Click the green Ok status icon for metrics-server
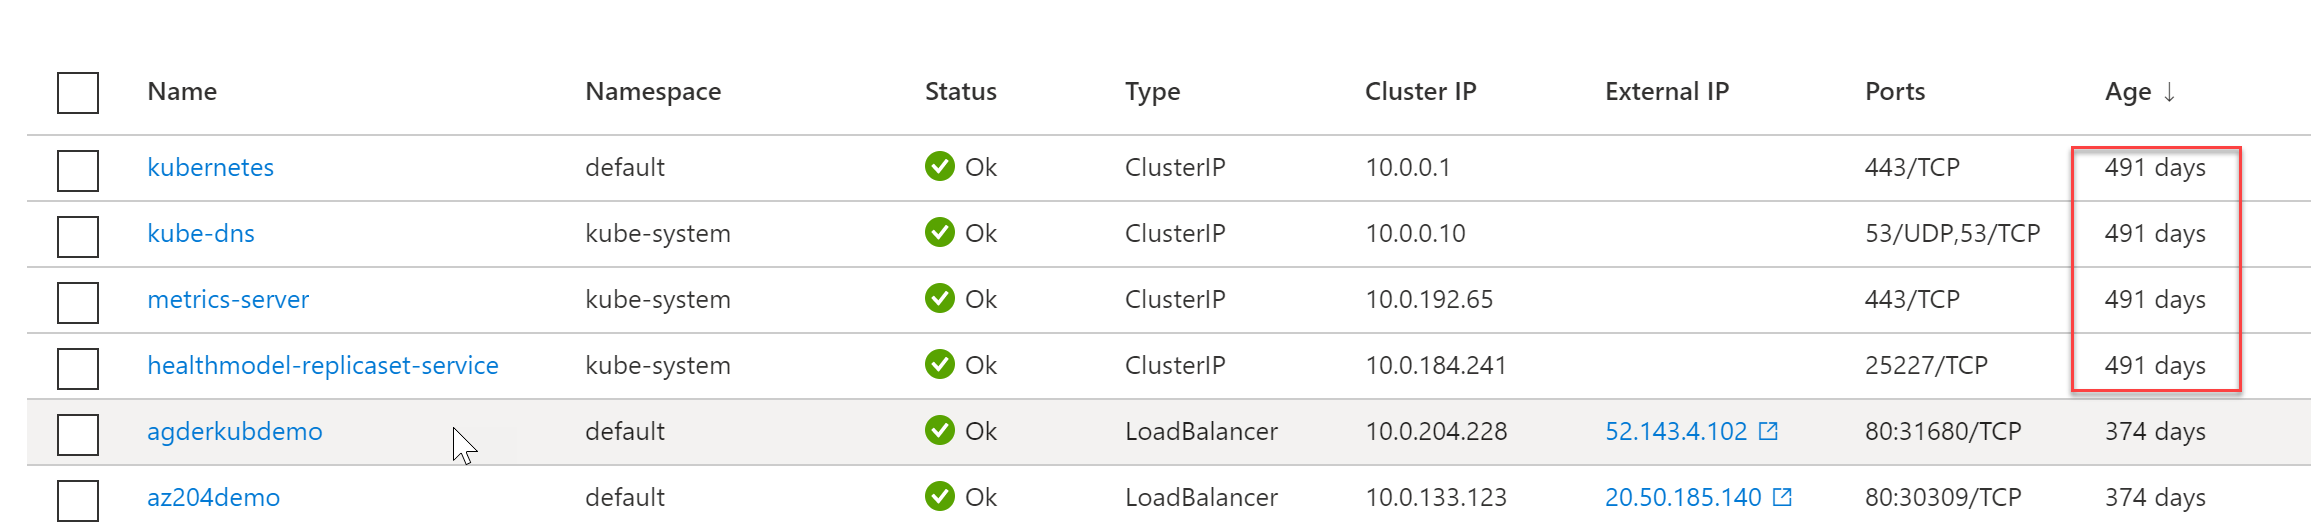Screen dimensions: 2311x526 tap(940, 299)
